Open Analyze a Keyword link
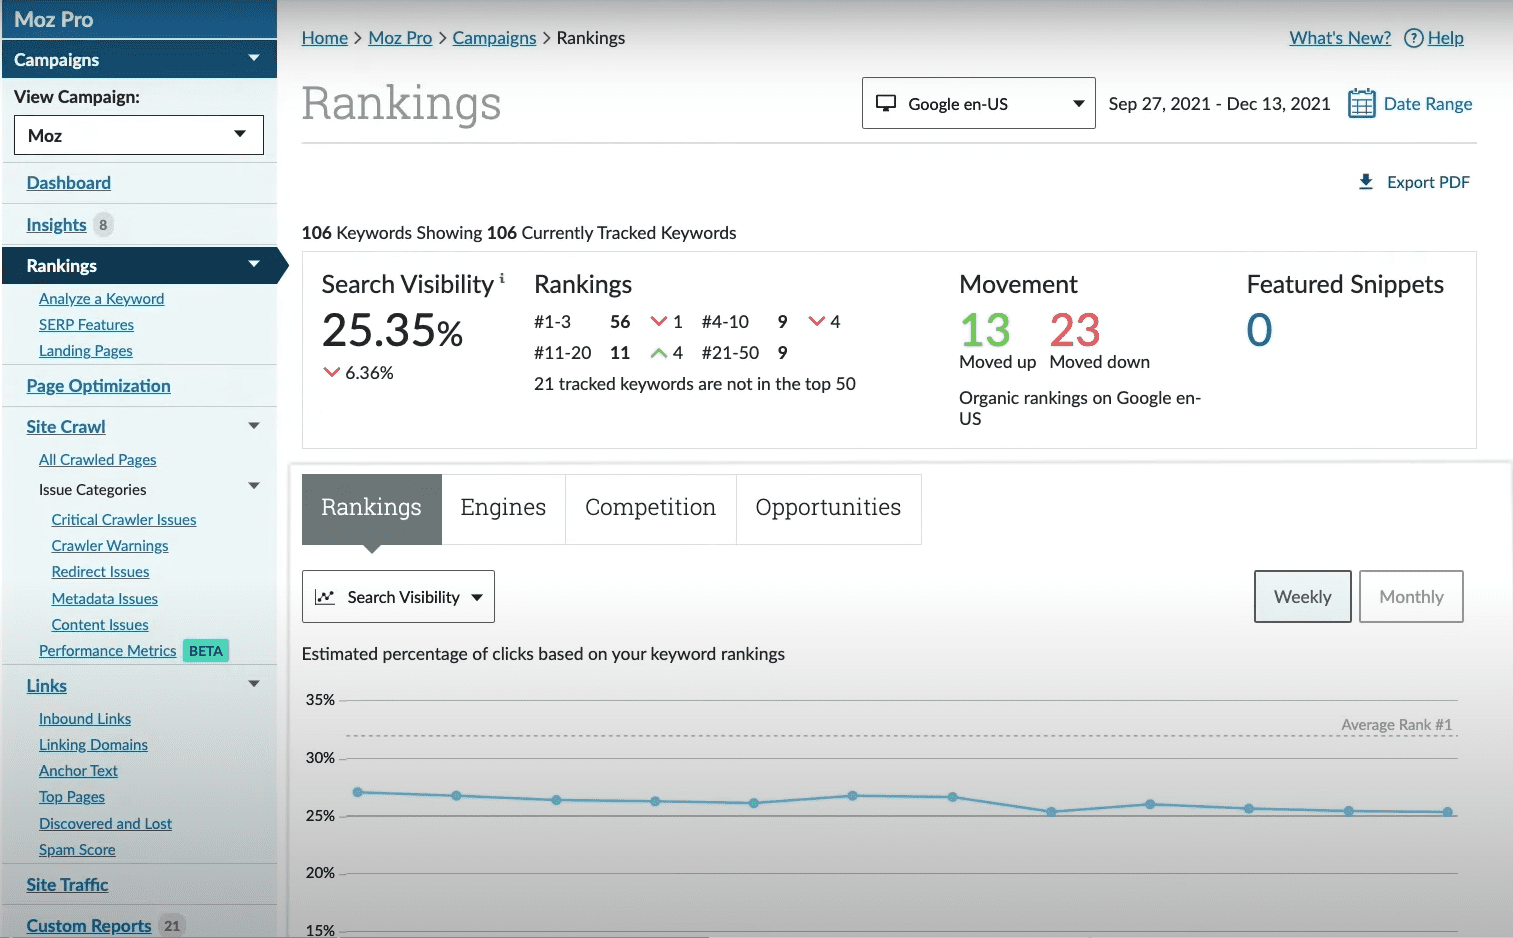Screen dimensions: 1513x938 coord(101,299)
